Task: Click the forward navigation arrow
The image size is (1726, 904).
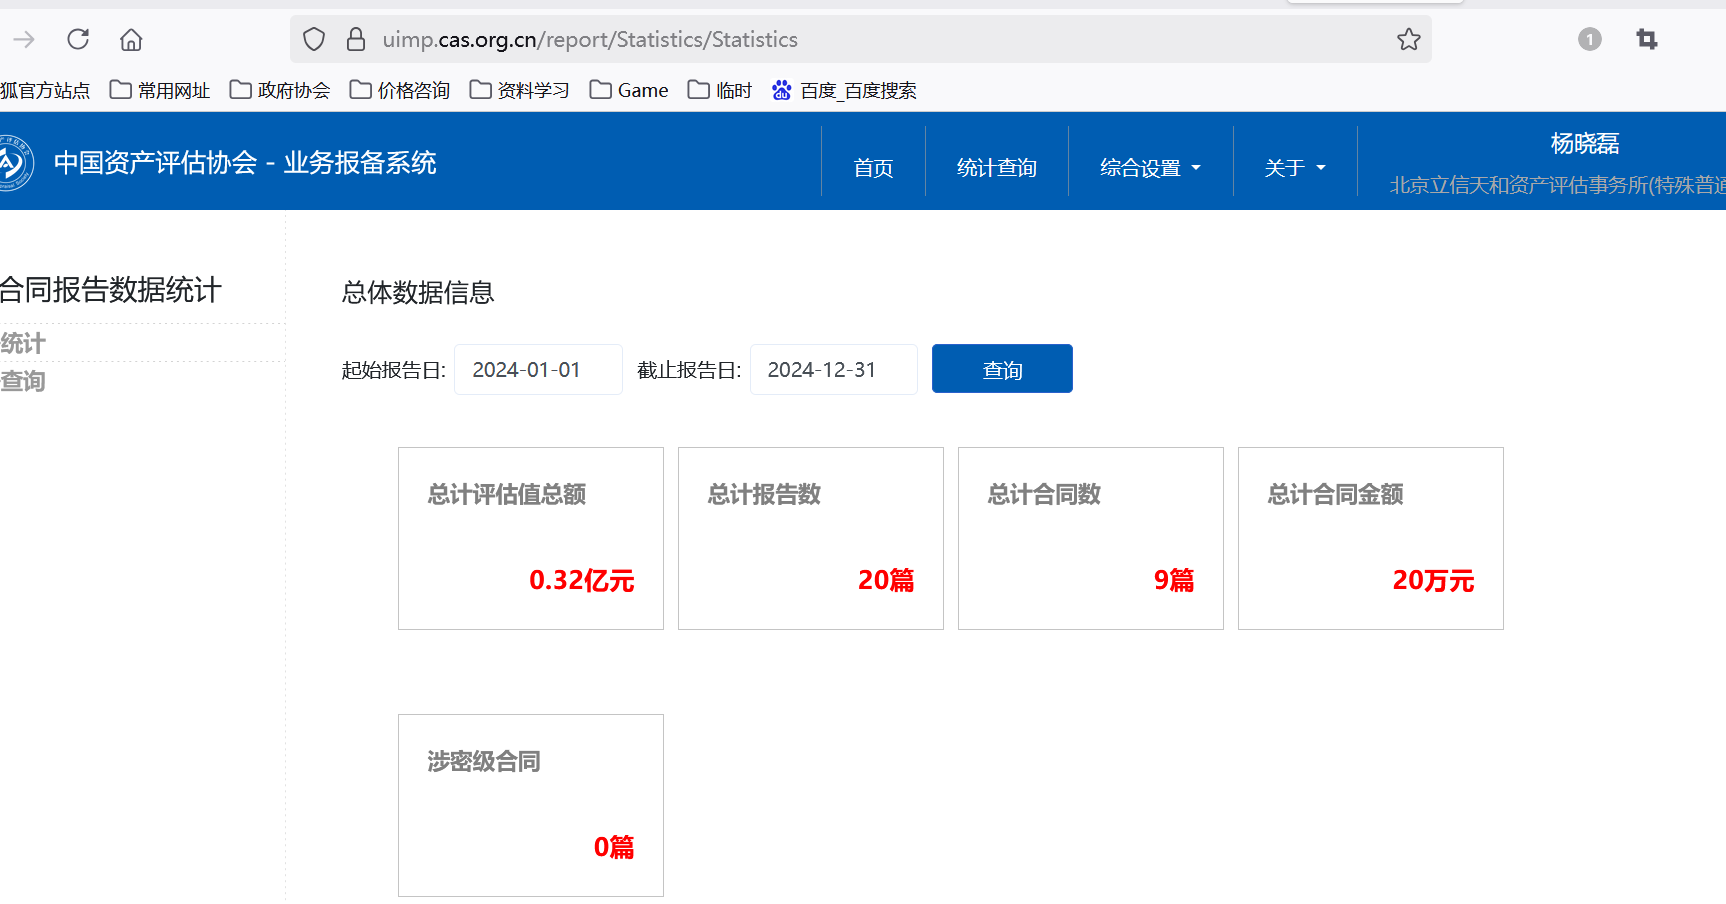Action: coord(24,40)
